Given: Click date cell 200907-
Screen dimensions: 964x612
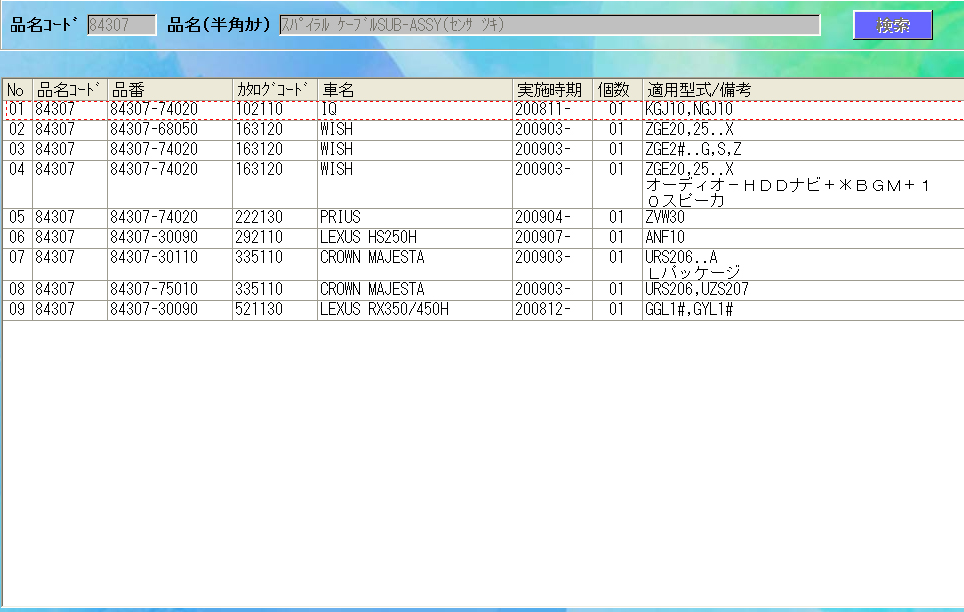Looking at the screenshot, I should click(x=552, y=238).
